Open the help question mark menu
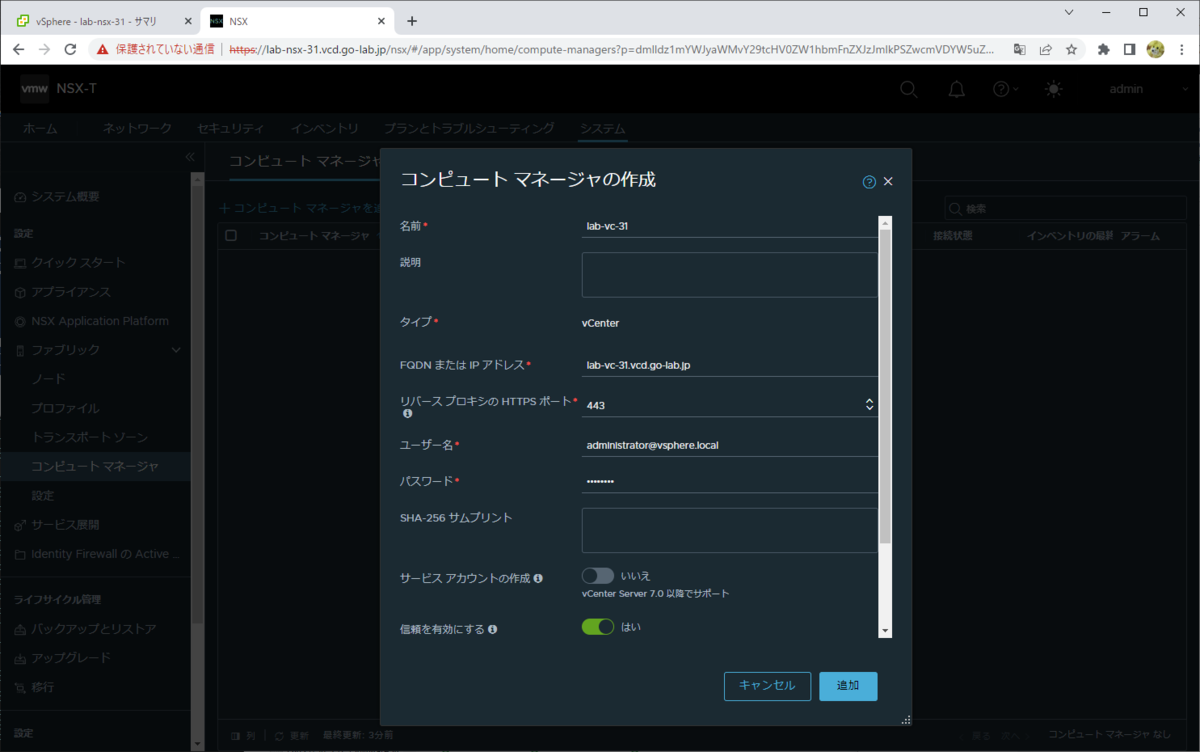 (1004, 89)
